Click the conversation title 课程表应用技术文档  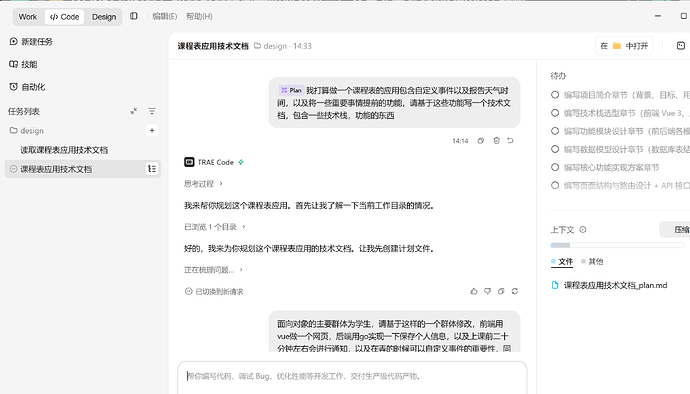click(213, 46)
